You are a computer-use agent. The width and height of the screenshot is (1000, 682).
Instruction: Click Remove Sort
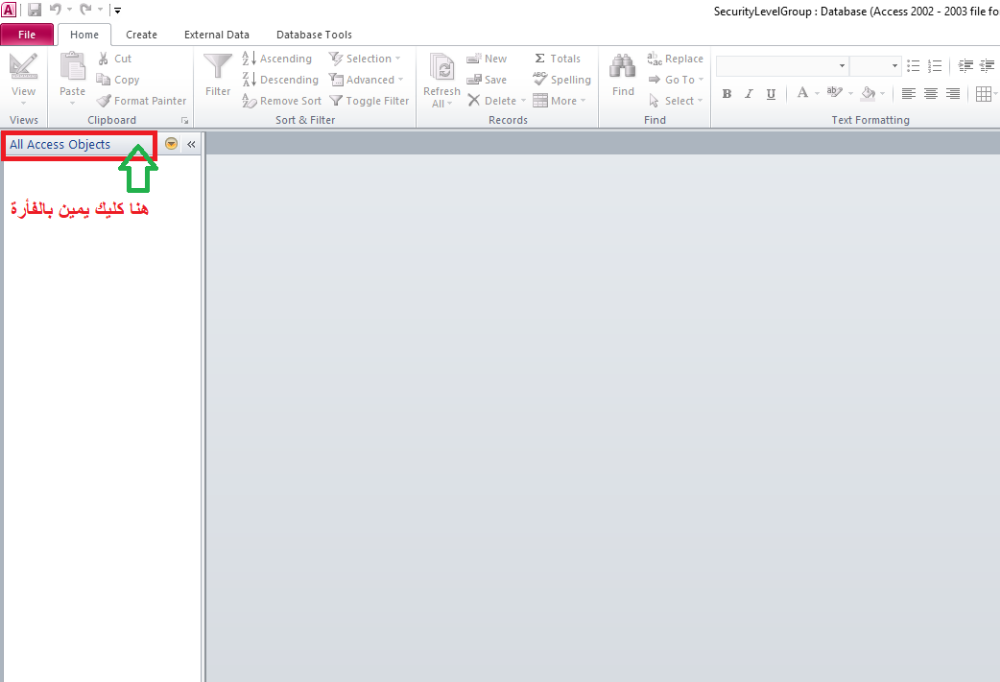(x=282, y=101)
